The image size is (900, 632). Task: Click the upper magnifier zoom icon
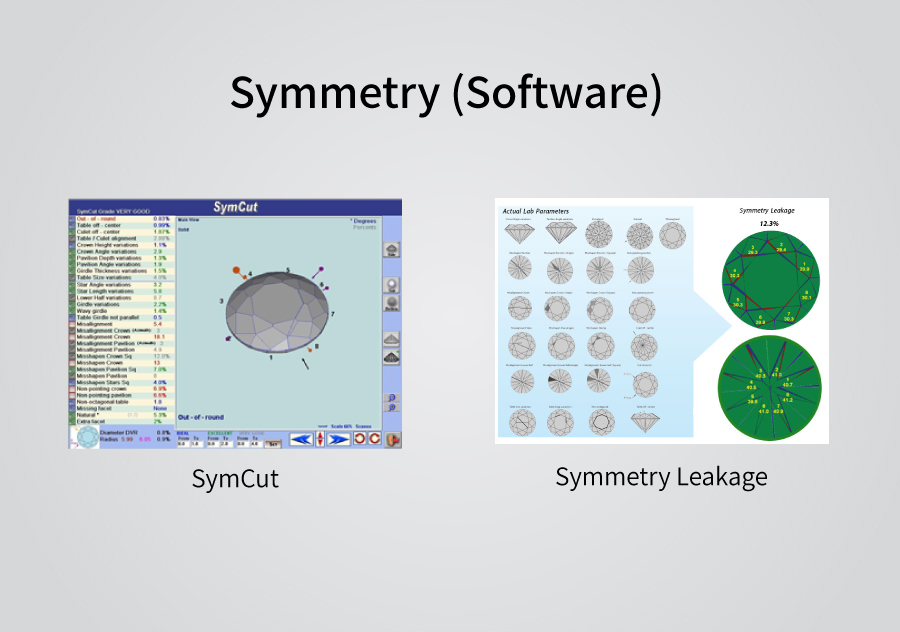(x=392, y=396)
